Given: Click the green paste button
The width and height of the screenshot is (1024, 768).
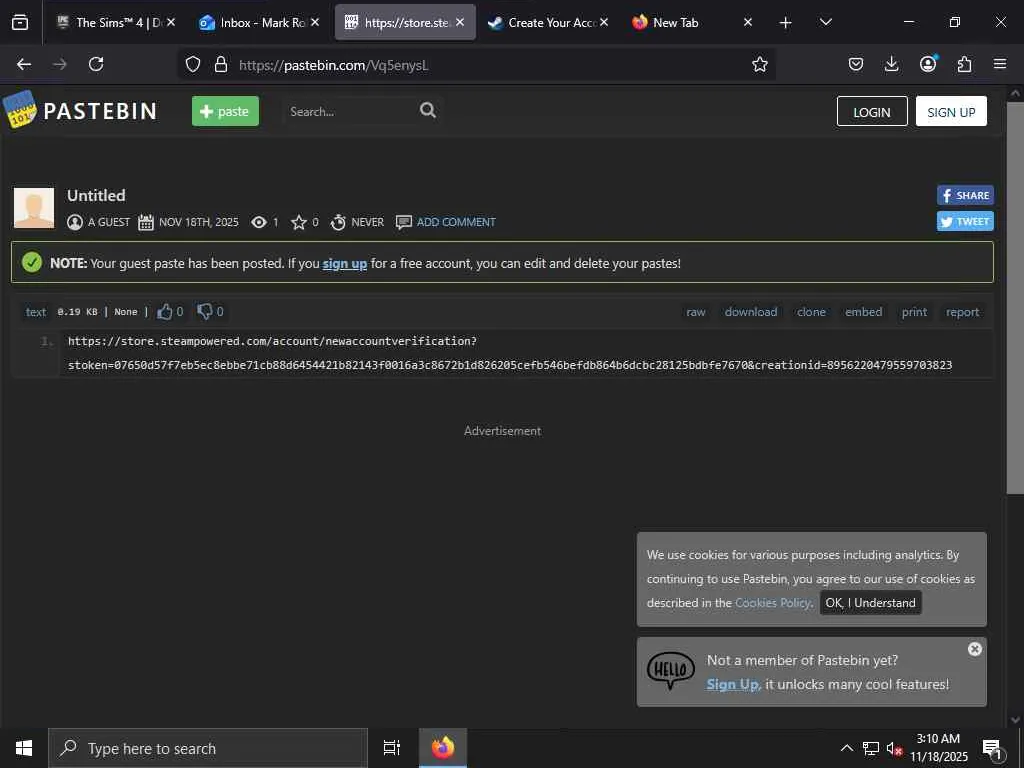Looking at the screenshot, I should coord(225,111).
